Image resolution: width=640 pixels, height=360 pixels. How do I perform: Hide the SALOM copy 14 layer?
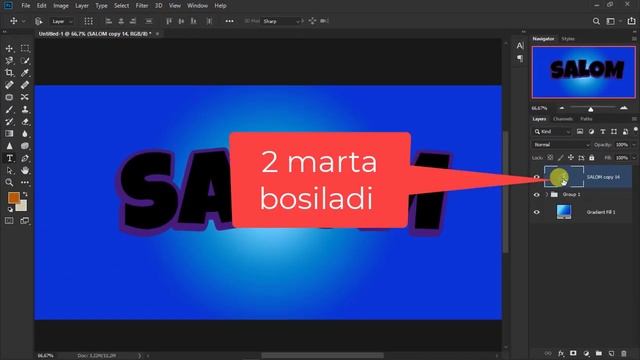[x=536, y=177]
